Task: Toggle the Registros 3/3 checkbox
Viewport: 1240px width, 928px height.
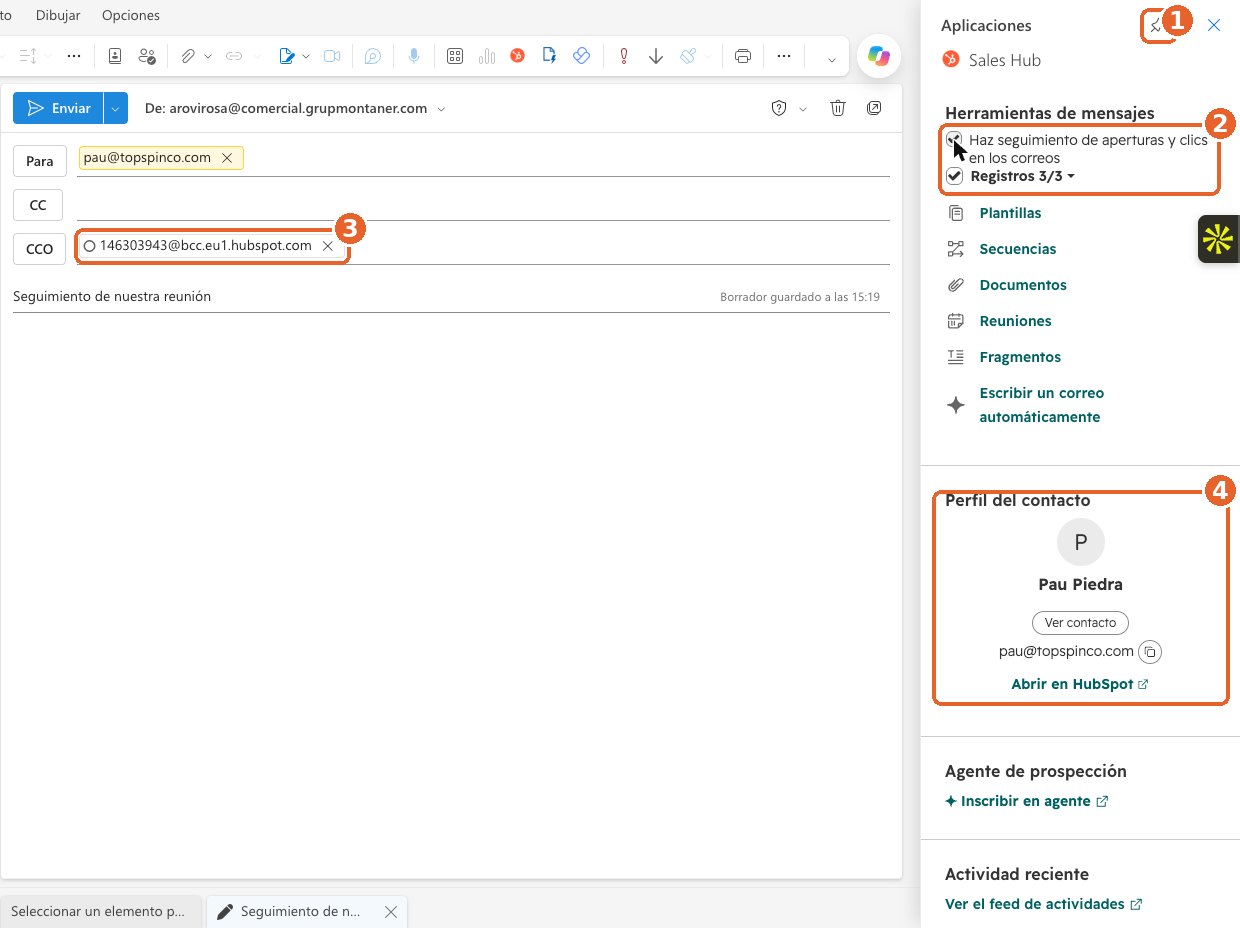Action: coord(955,176)
